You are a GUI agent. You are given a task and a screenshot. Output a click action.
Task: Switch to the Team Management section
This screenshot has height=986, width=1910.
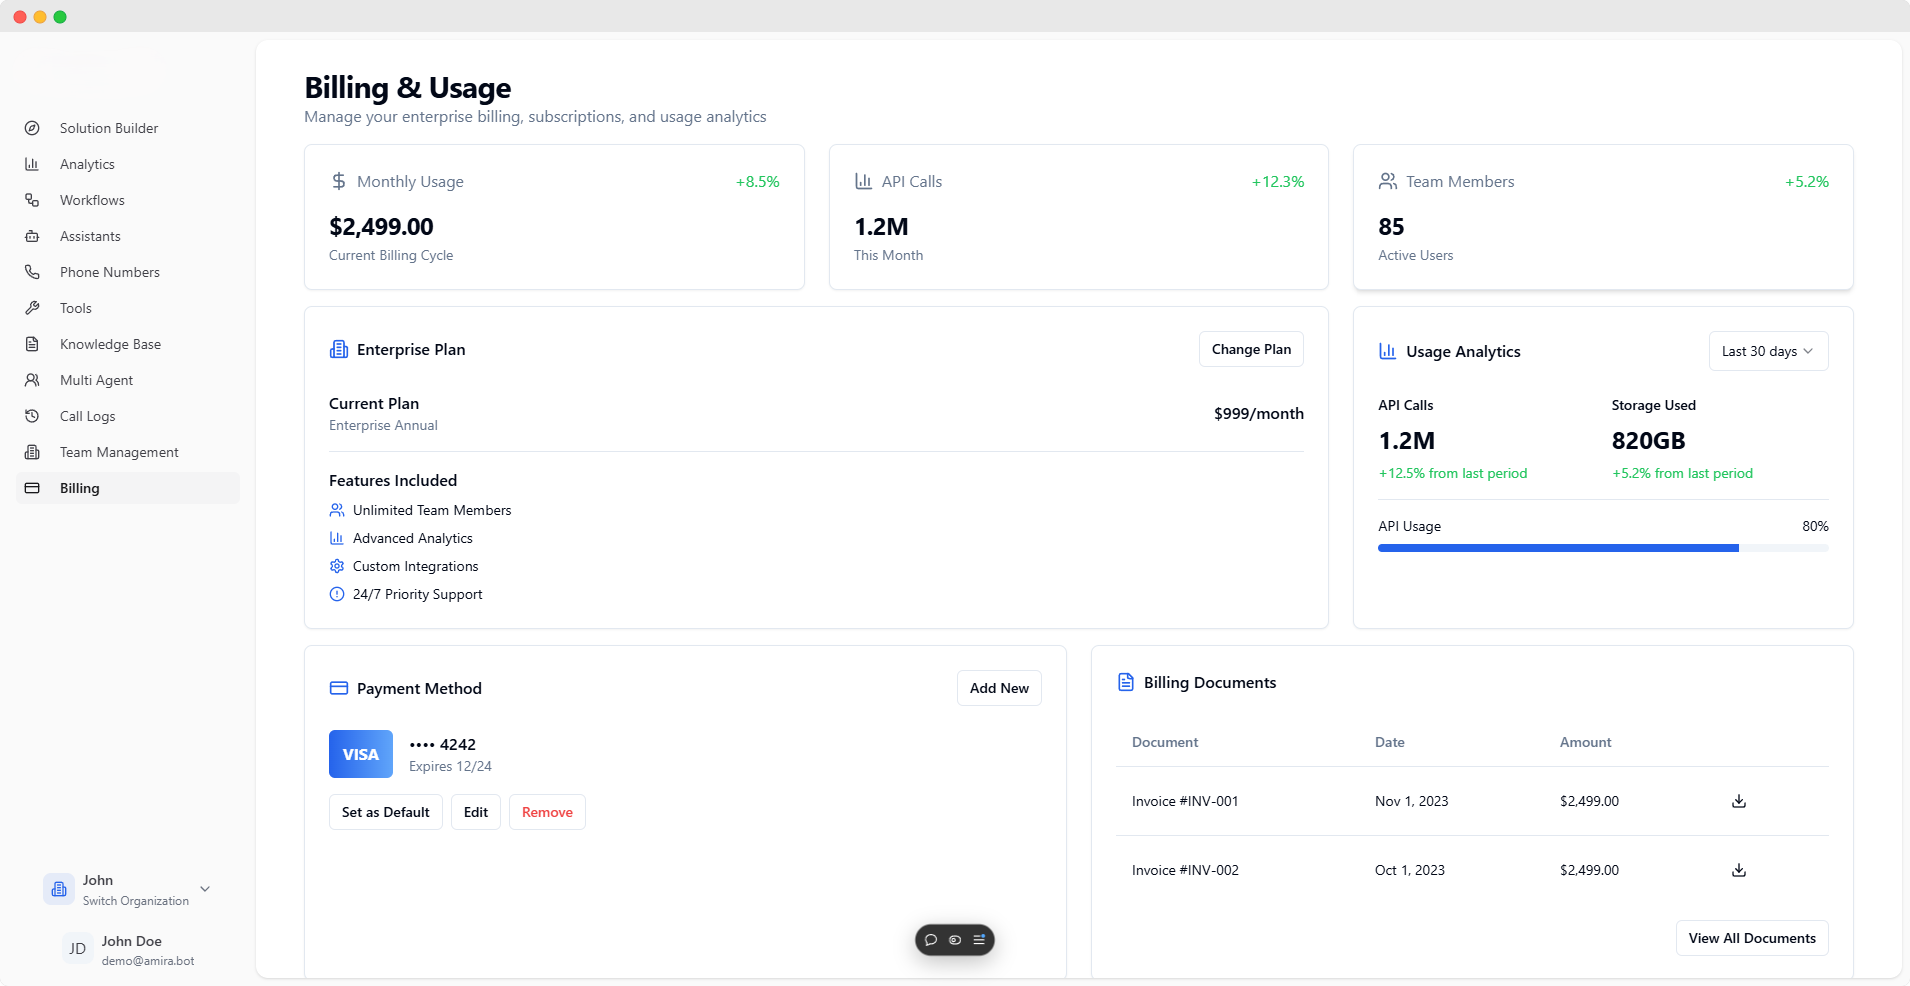pos(118,452)
